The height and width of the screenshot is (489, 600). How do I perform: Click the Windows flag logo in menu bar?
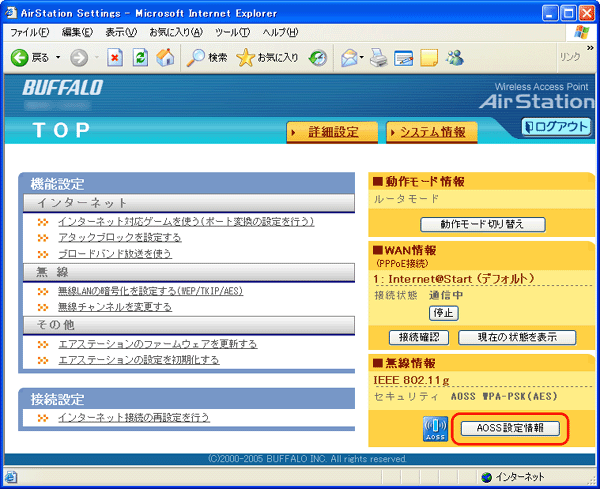pyautogui.click(x=582, y=33)
